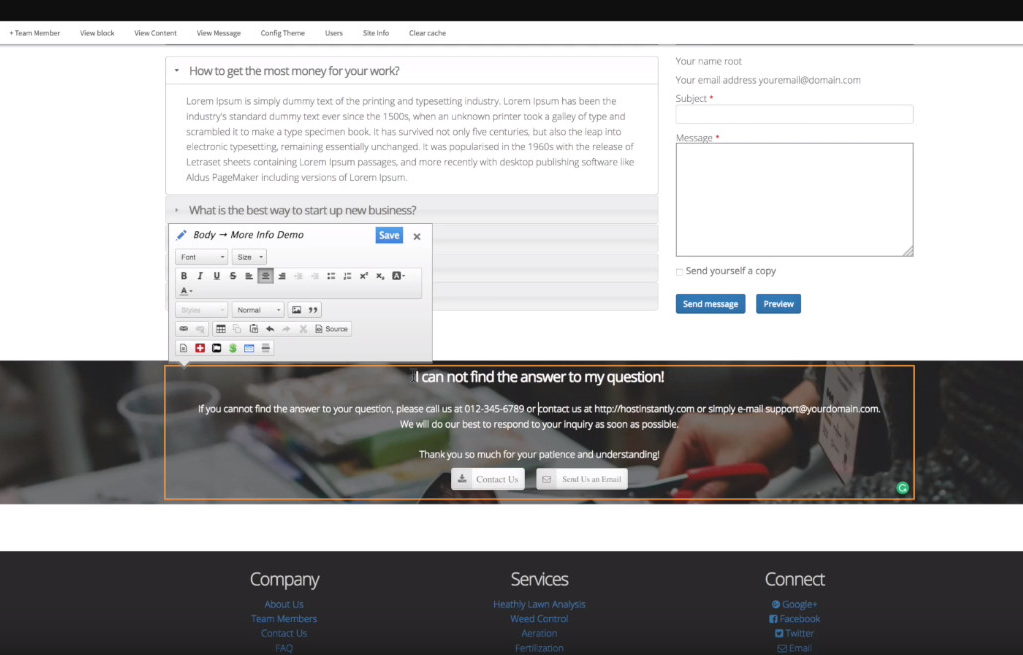Click the blue Save button

pyautogui.click(x=389, y=236)
